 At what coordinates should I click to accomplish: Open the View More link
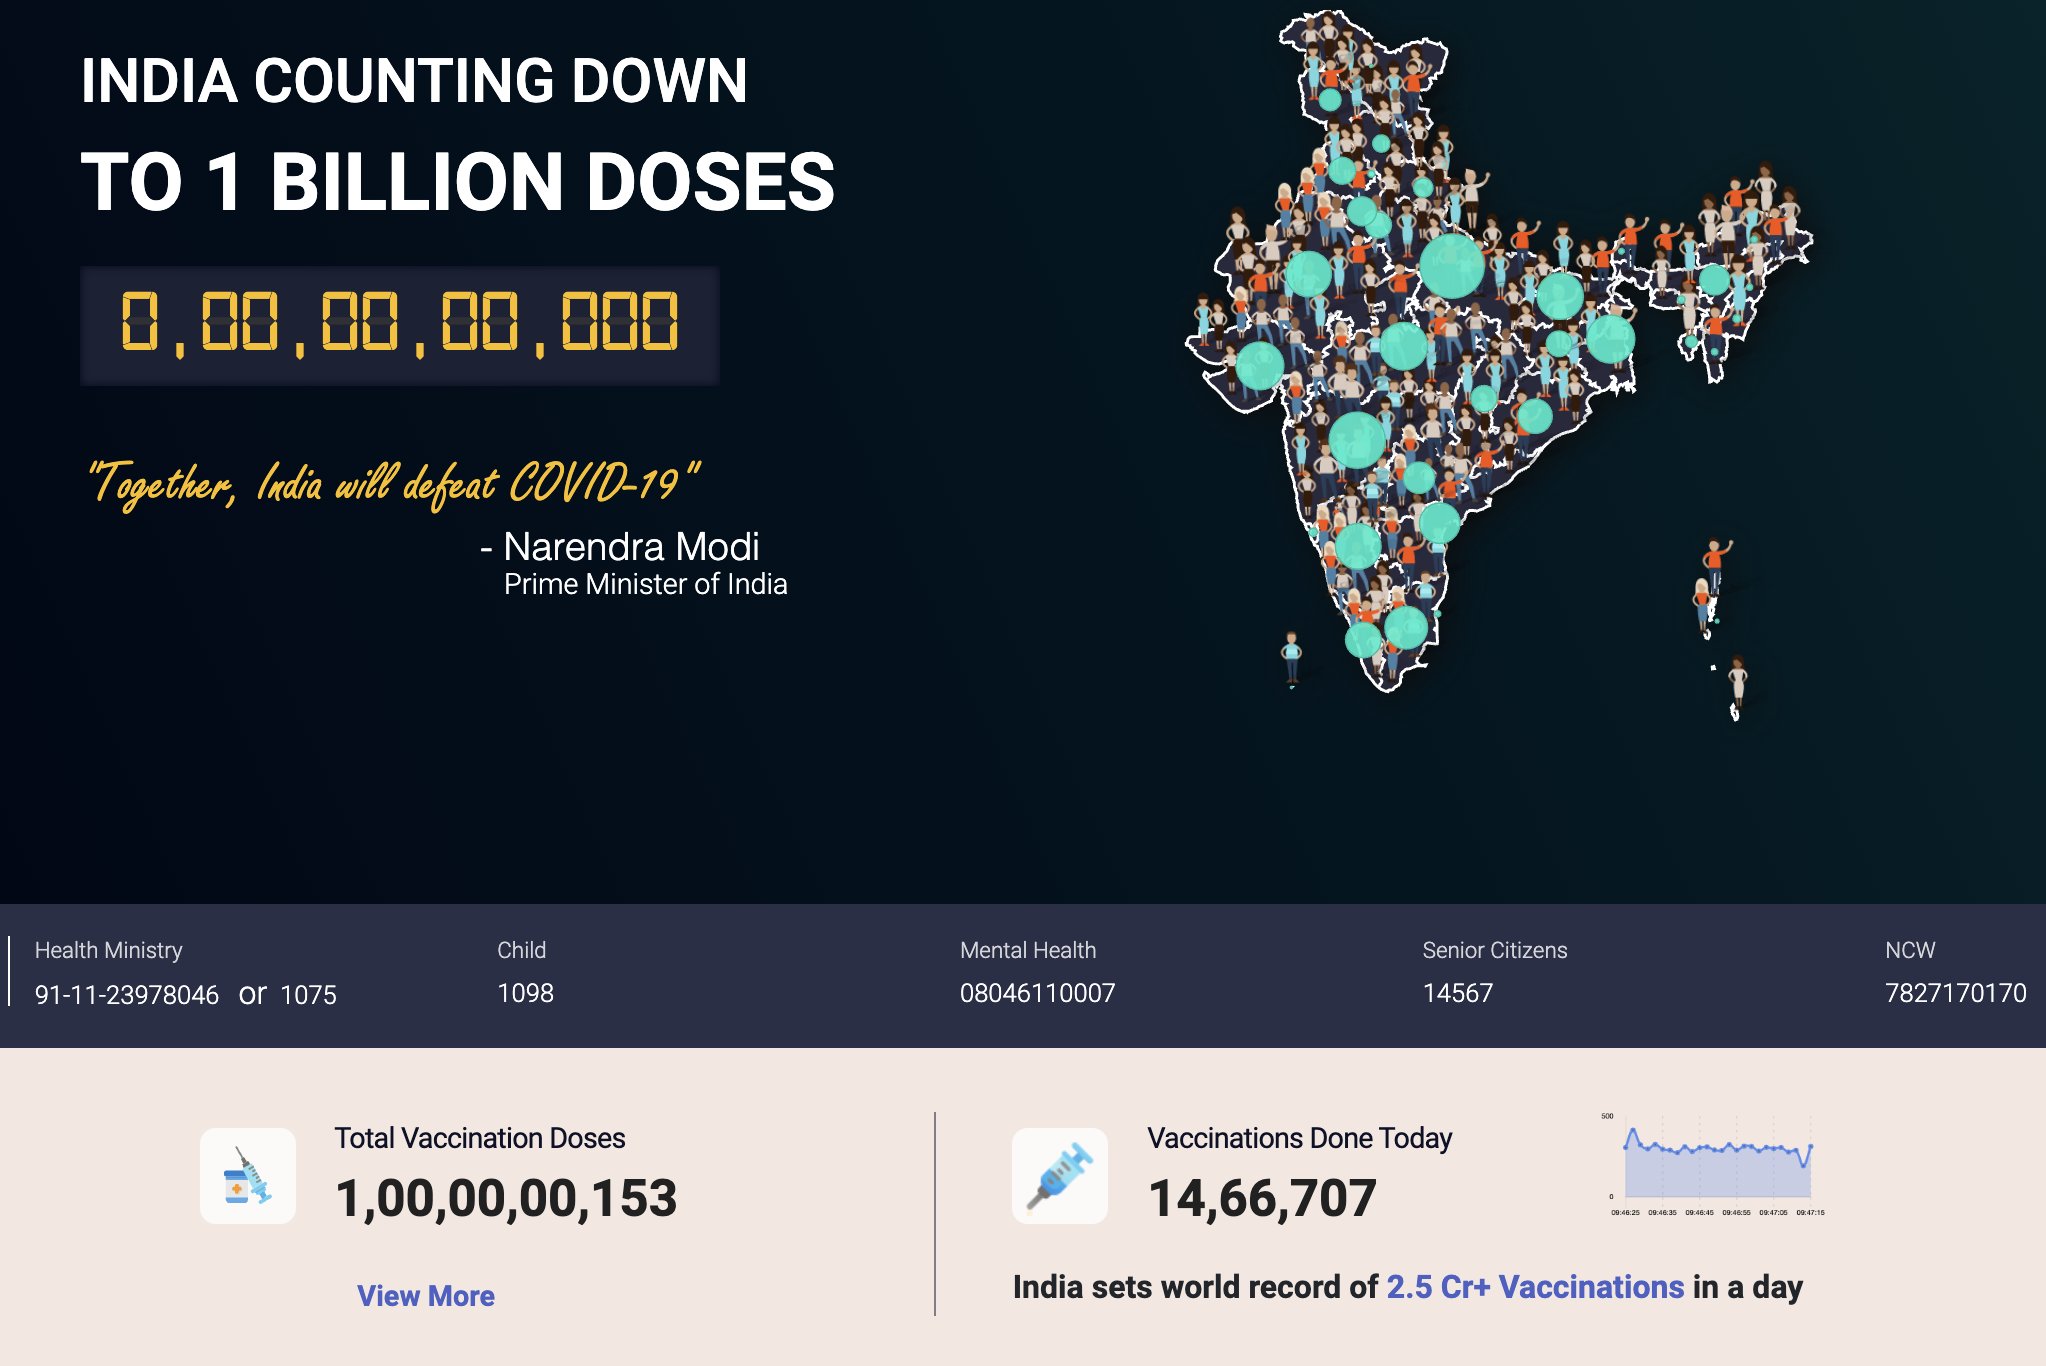(426, 1296)
